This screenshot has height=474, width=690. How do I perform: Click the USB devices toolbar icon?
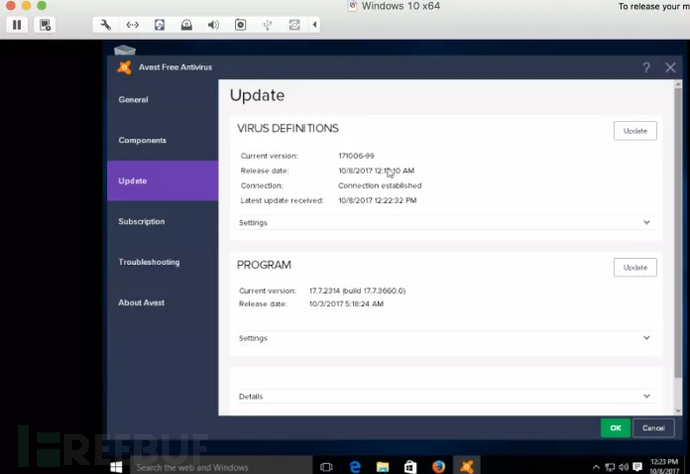pyautogui.click(x=268, y=25)
